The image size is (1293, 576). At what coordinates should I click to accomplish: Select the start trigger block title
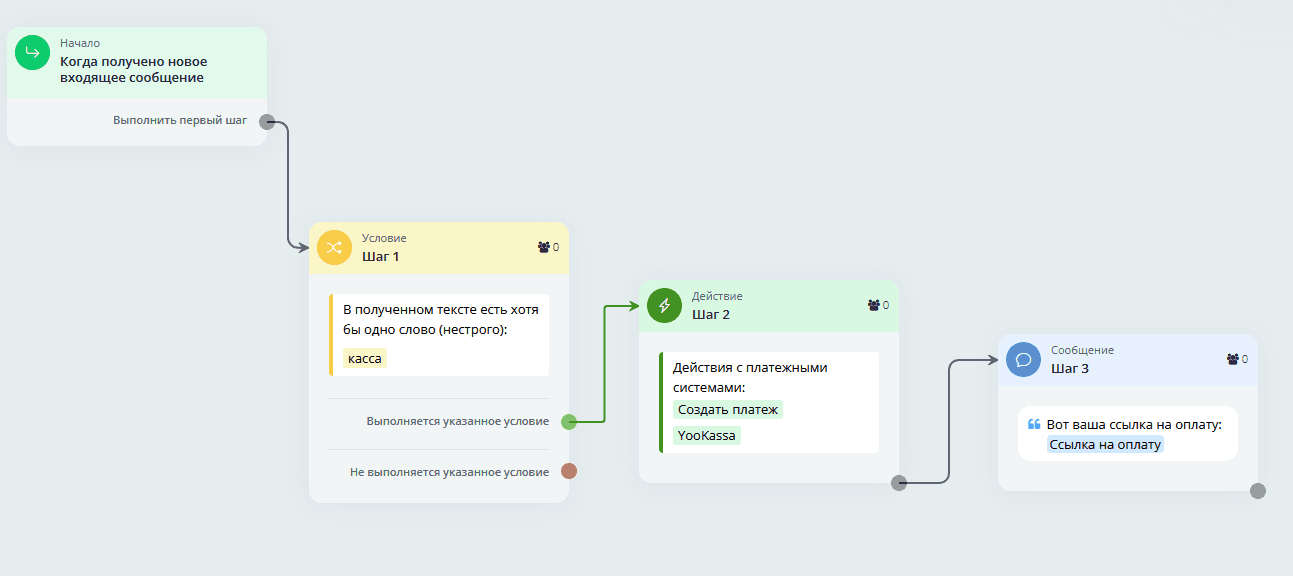click(x=133, y=69)
